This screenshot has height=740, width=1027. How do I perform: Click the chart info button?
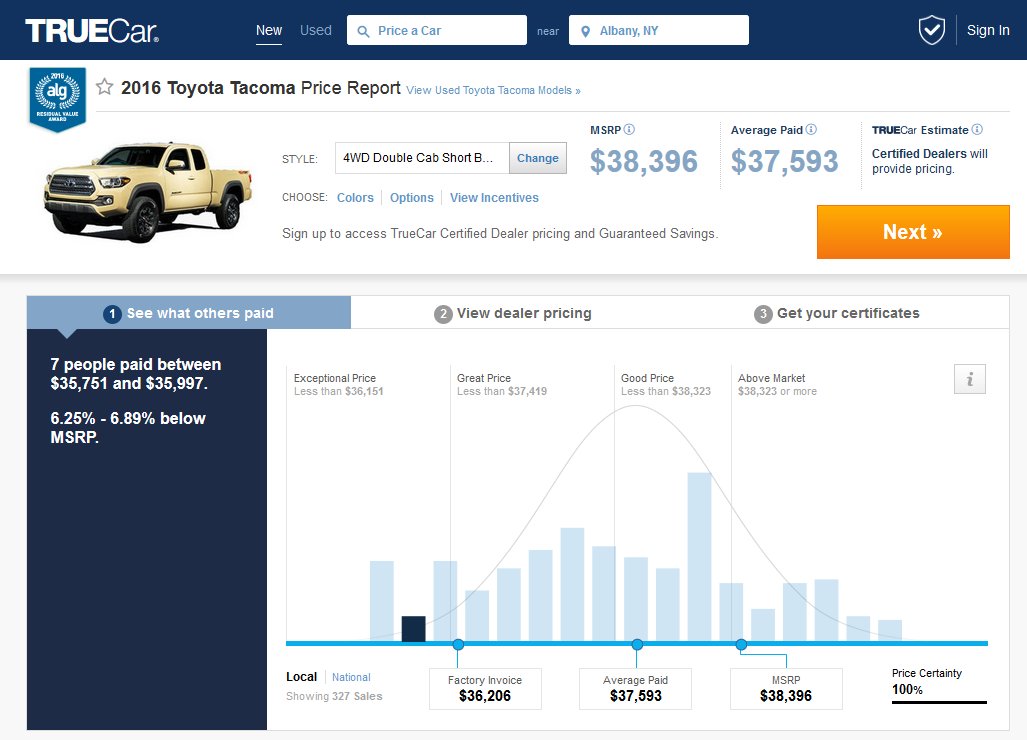click(x=970, y=379)
